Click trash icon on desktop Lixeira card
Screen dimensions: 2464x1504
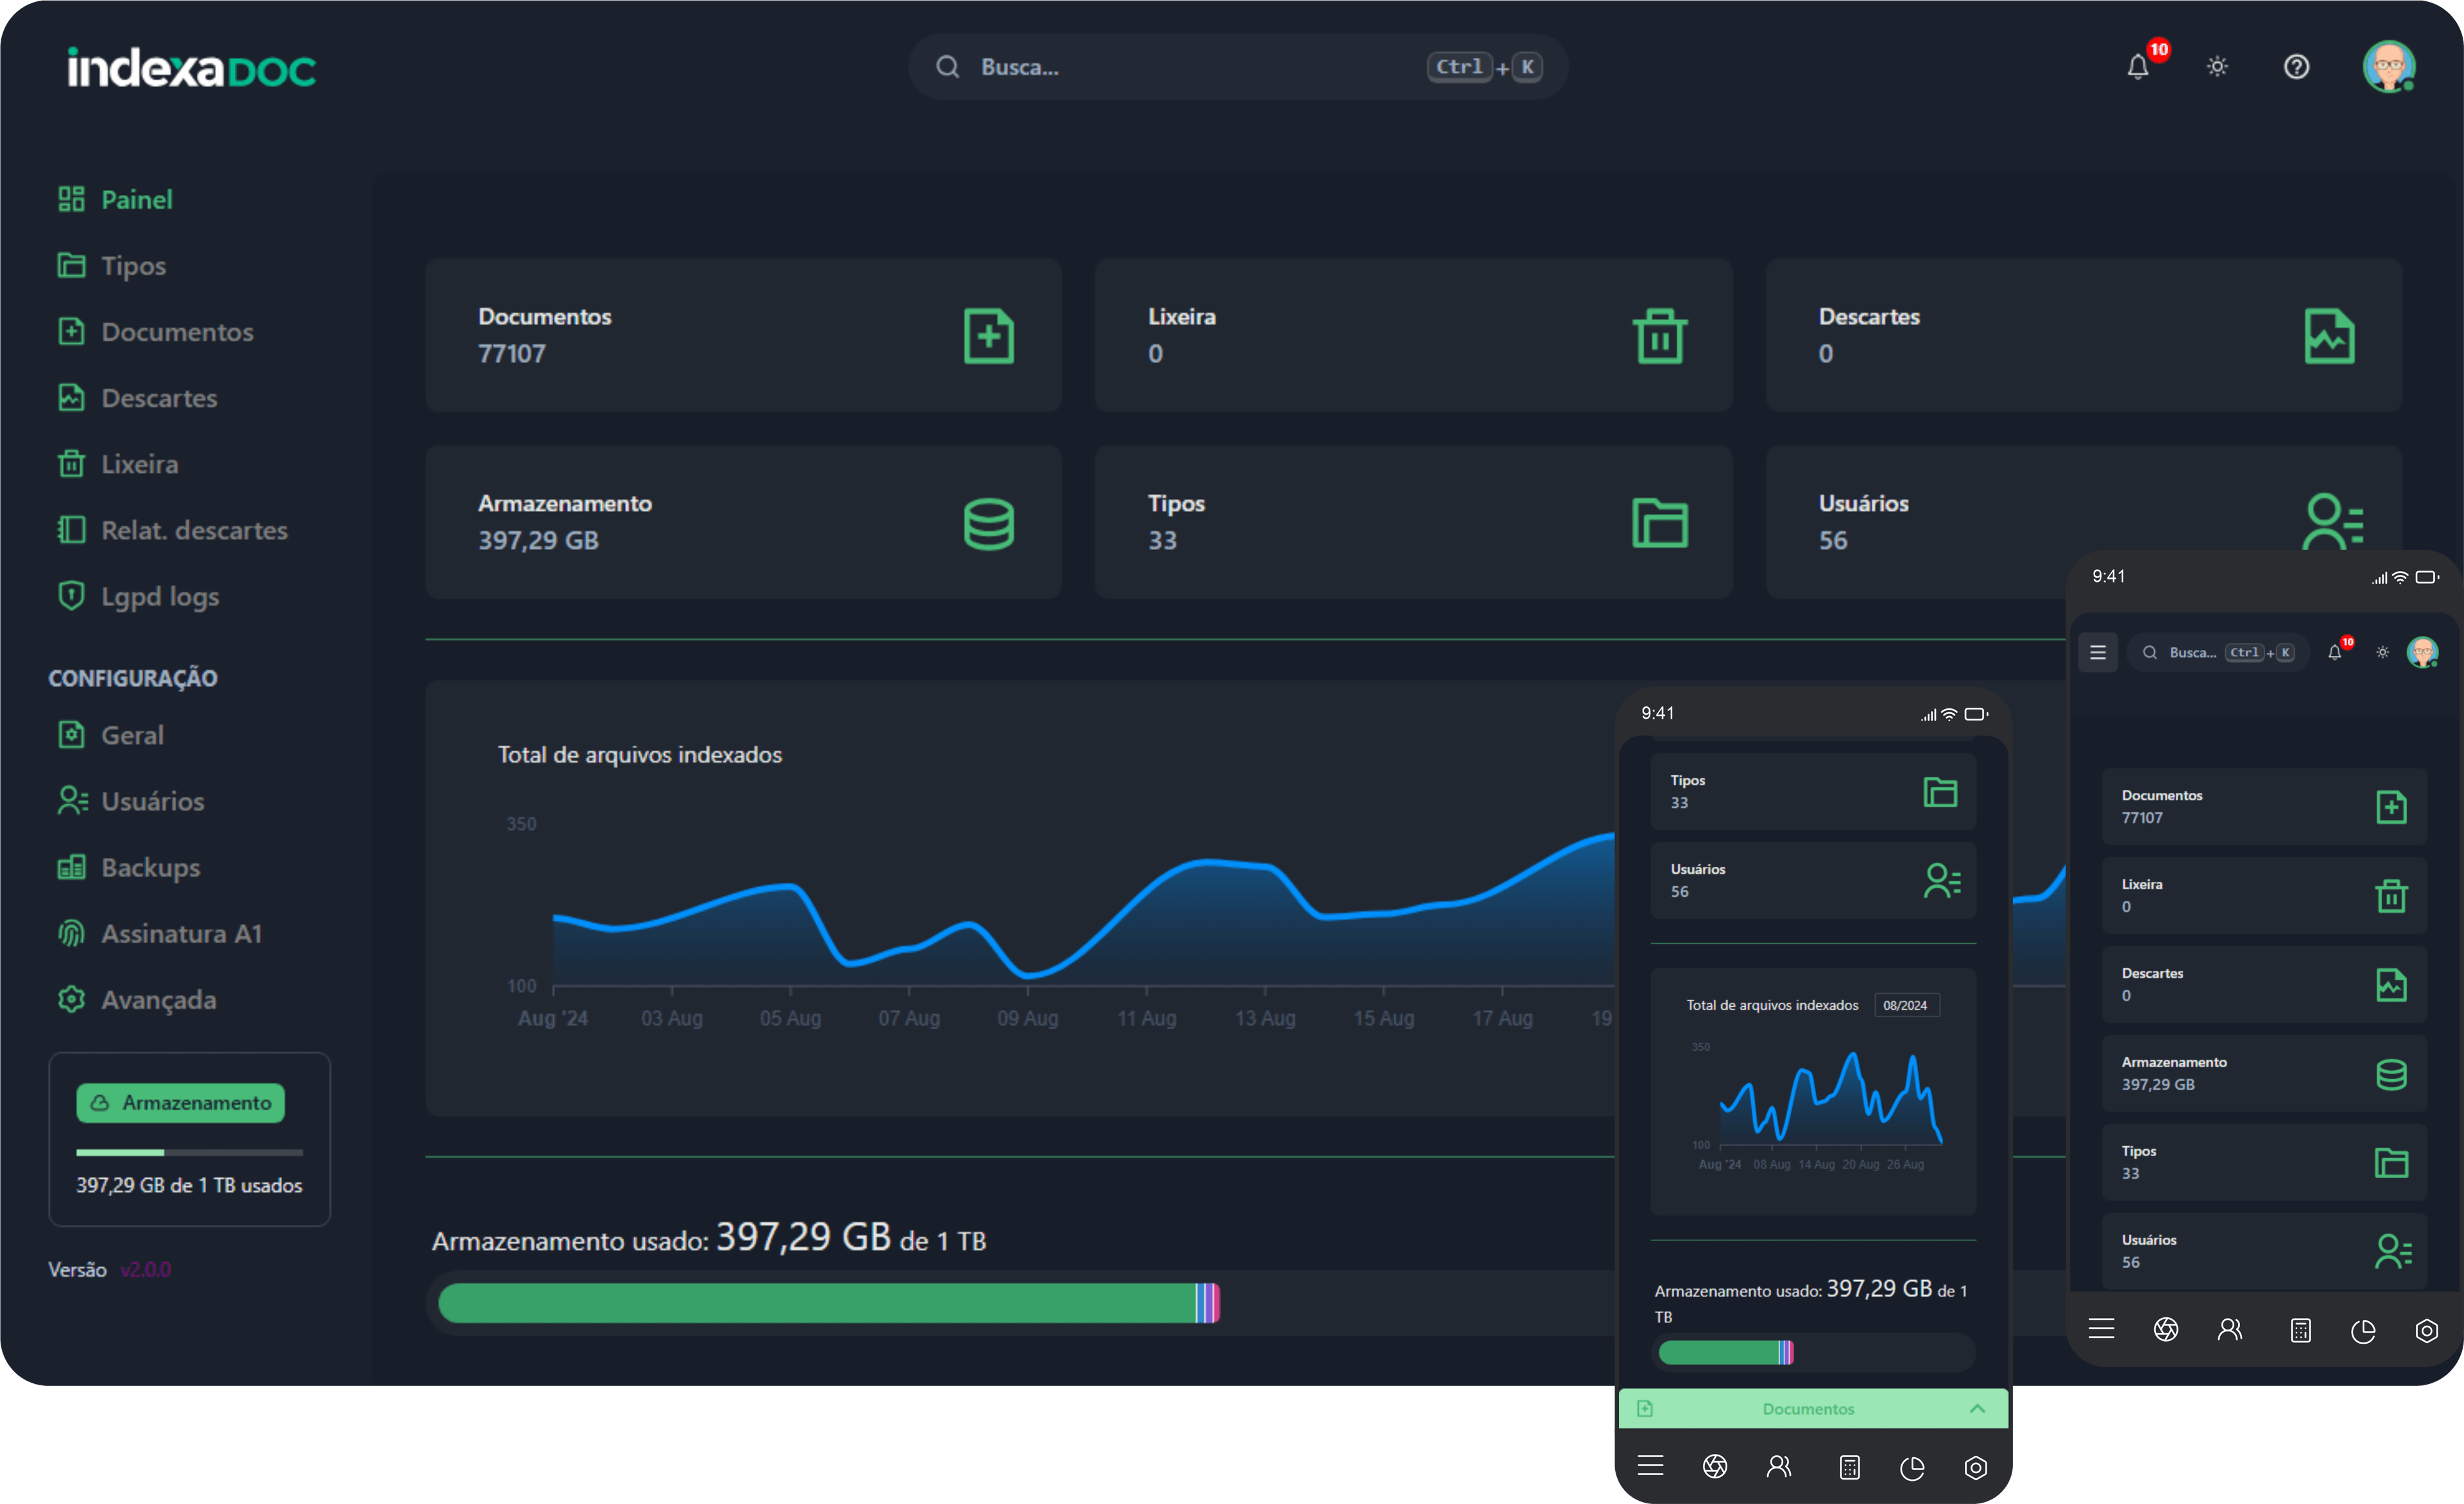click(1660, 336)
